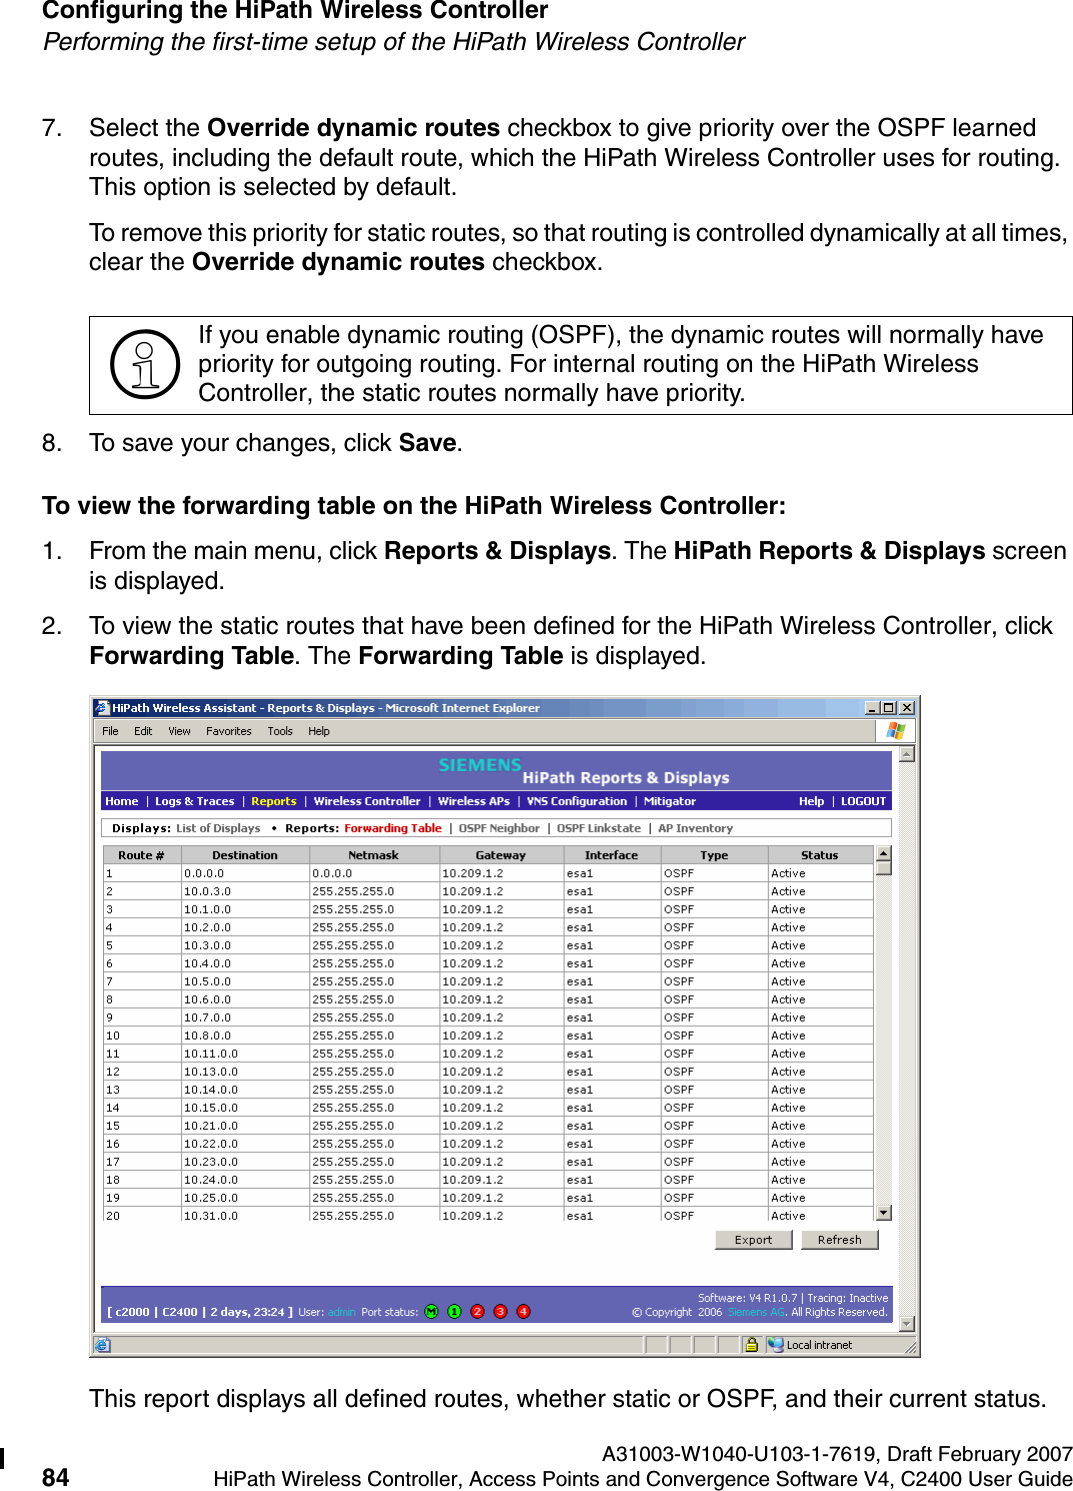Click port status indicator 1
1073x1491 pixels.
pos(453,1310)
